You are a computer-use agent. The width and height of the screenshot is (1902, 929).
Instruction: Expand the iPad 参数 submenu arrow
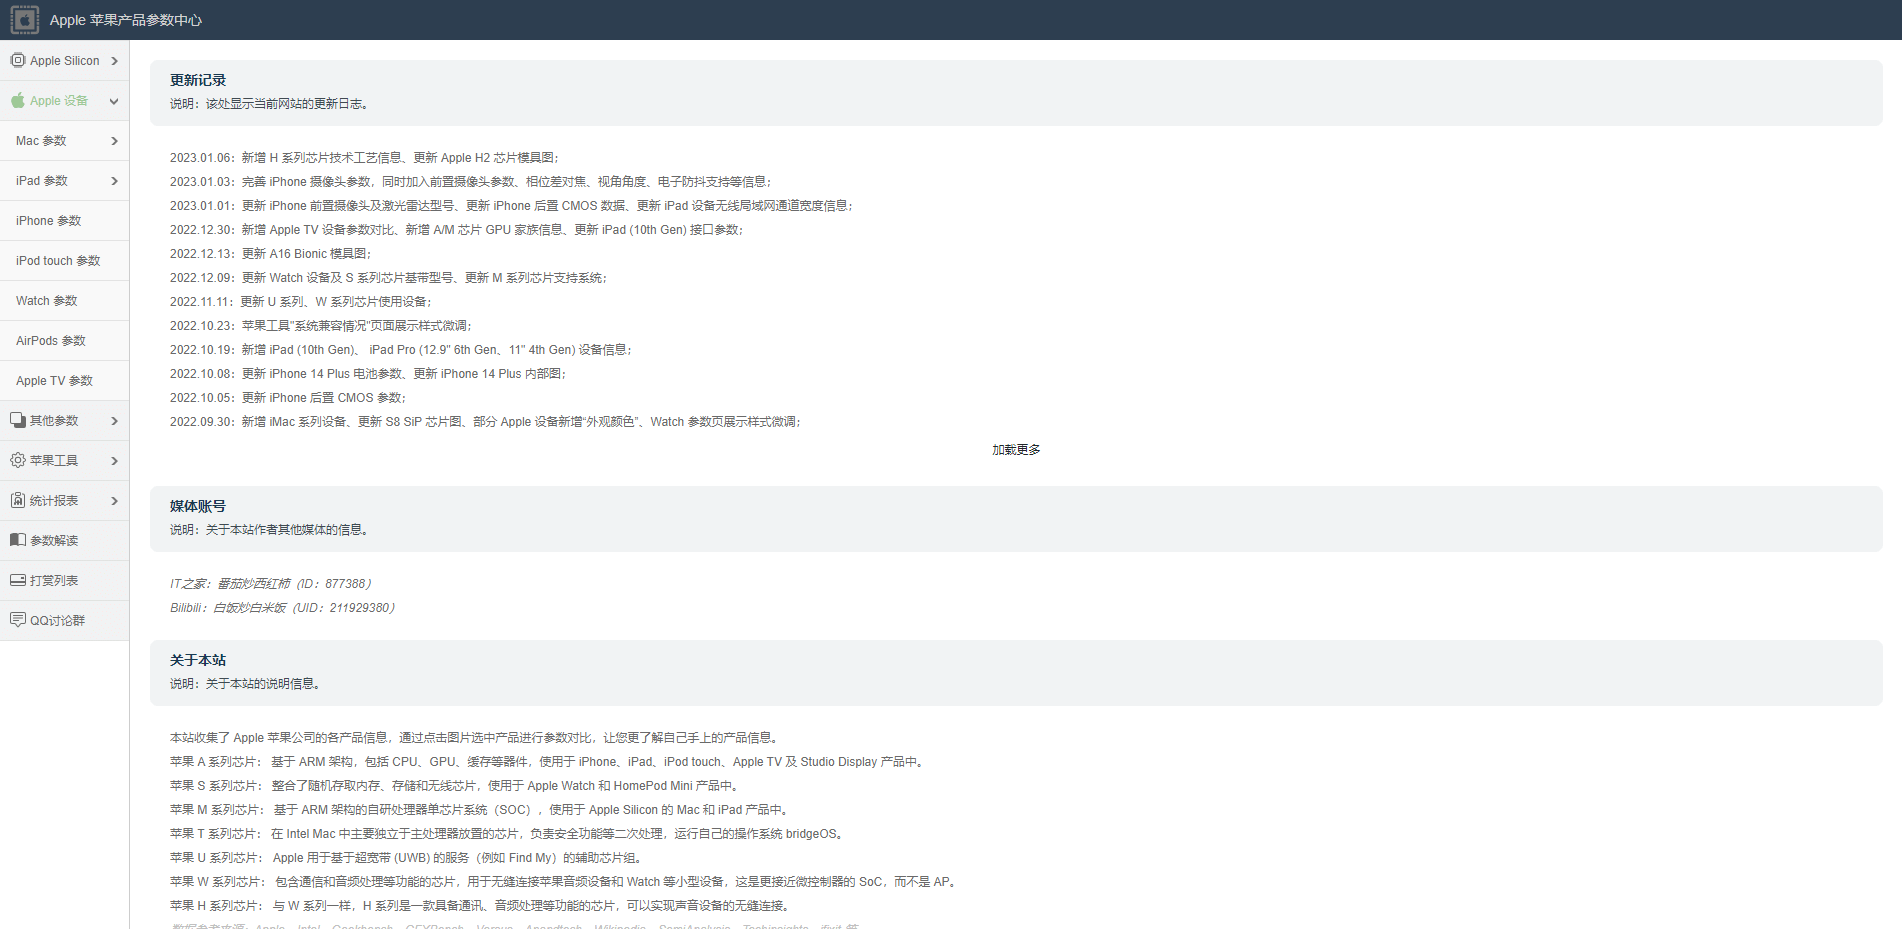[x=114, y=181]
